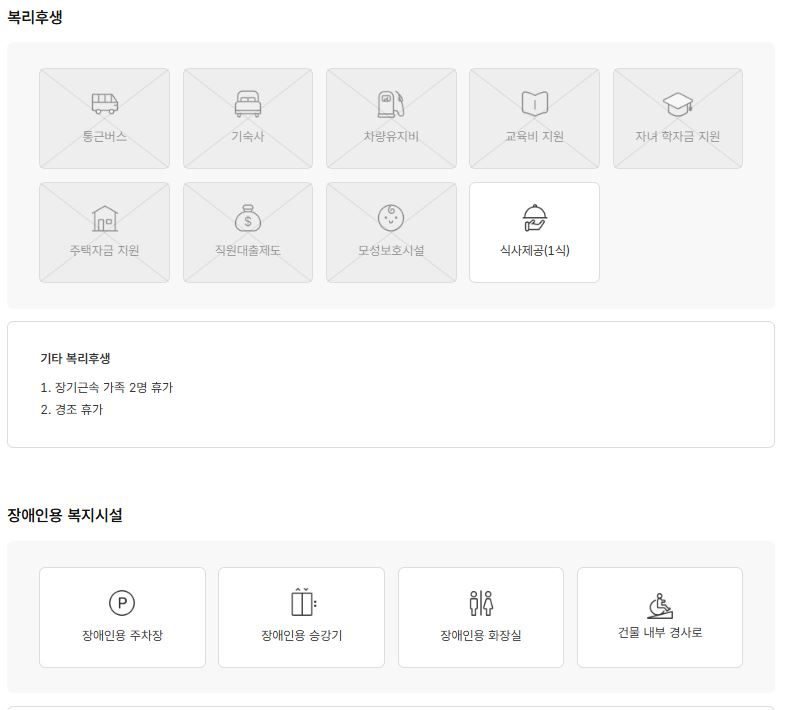Click the meal service cloche icon
This screenshot has width=786, height=710.
tap(534, 218)
